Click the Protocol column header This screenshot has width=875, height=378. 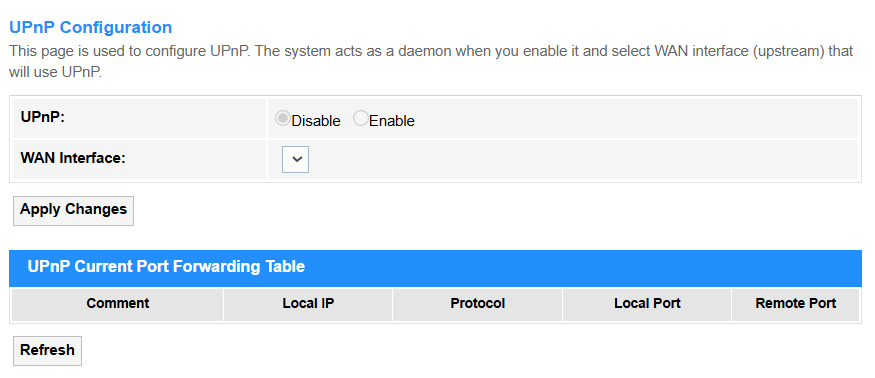click(478, 304)
